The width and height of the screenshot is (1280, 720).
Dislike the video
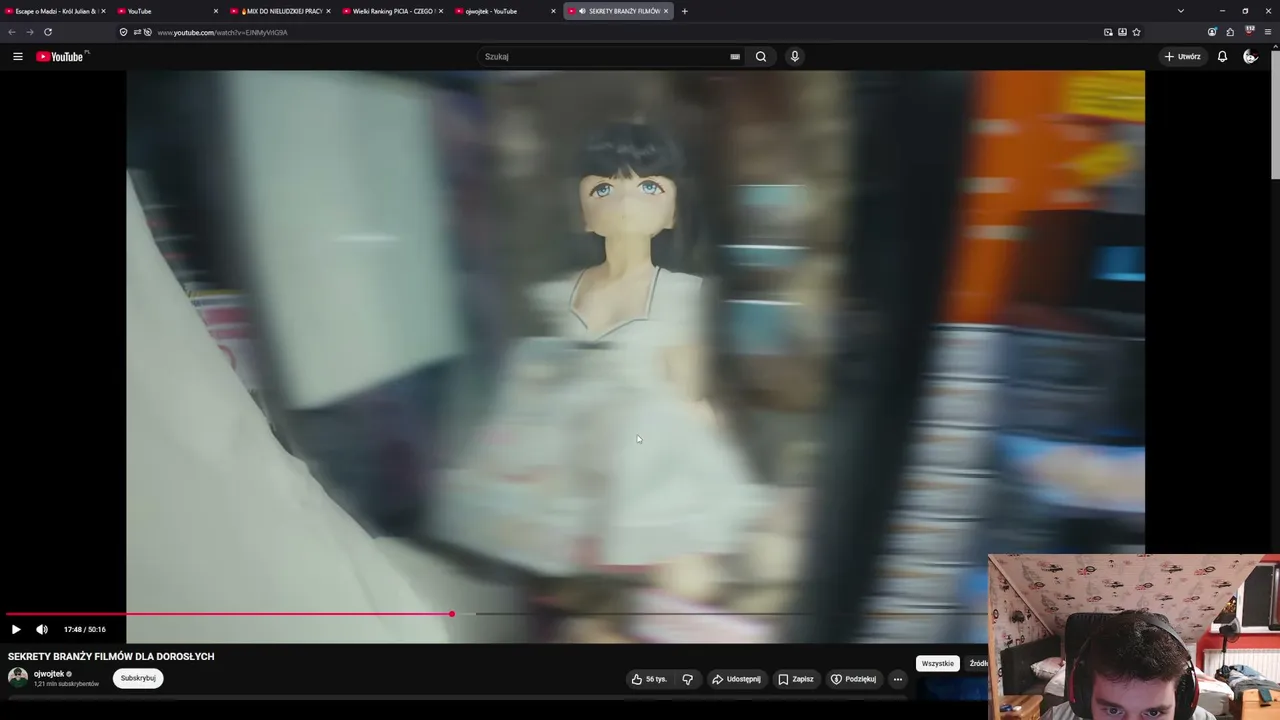coord(688,679)
